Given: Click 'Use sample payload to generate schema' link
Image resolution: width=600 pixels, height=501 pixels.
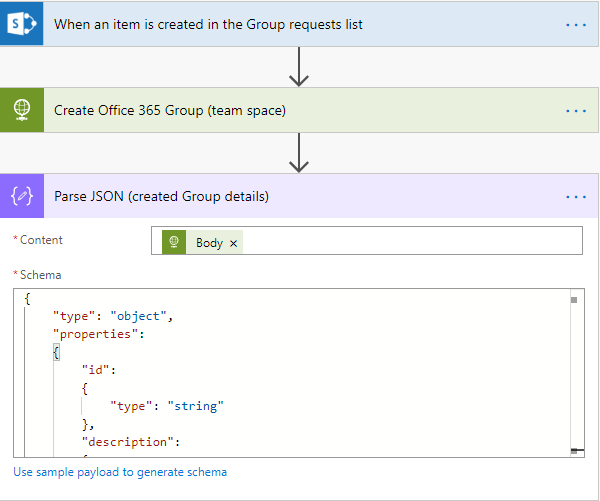Looking at the screenshot, I should 120,472.
